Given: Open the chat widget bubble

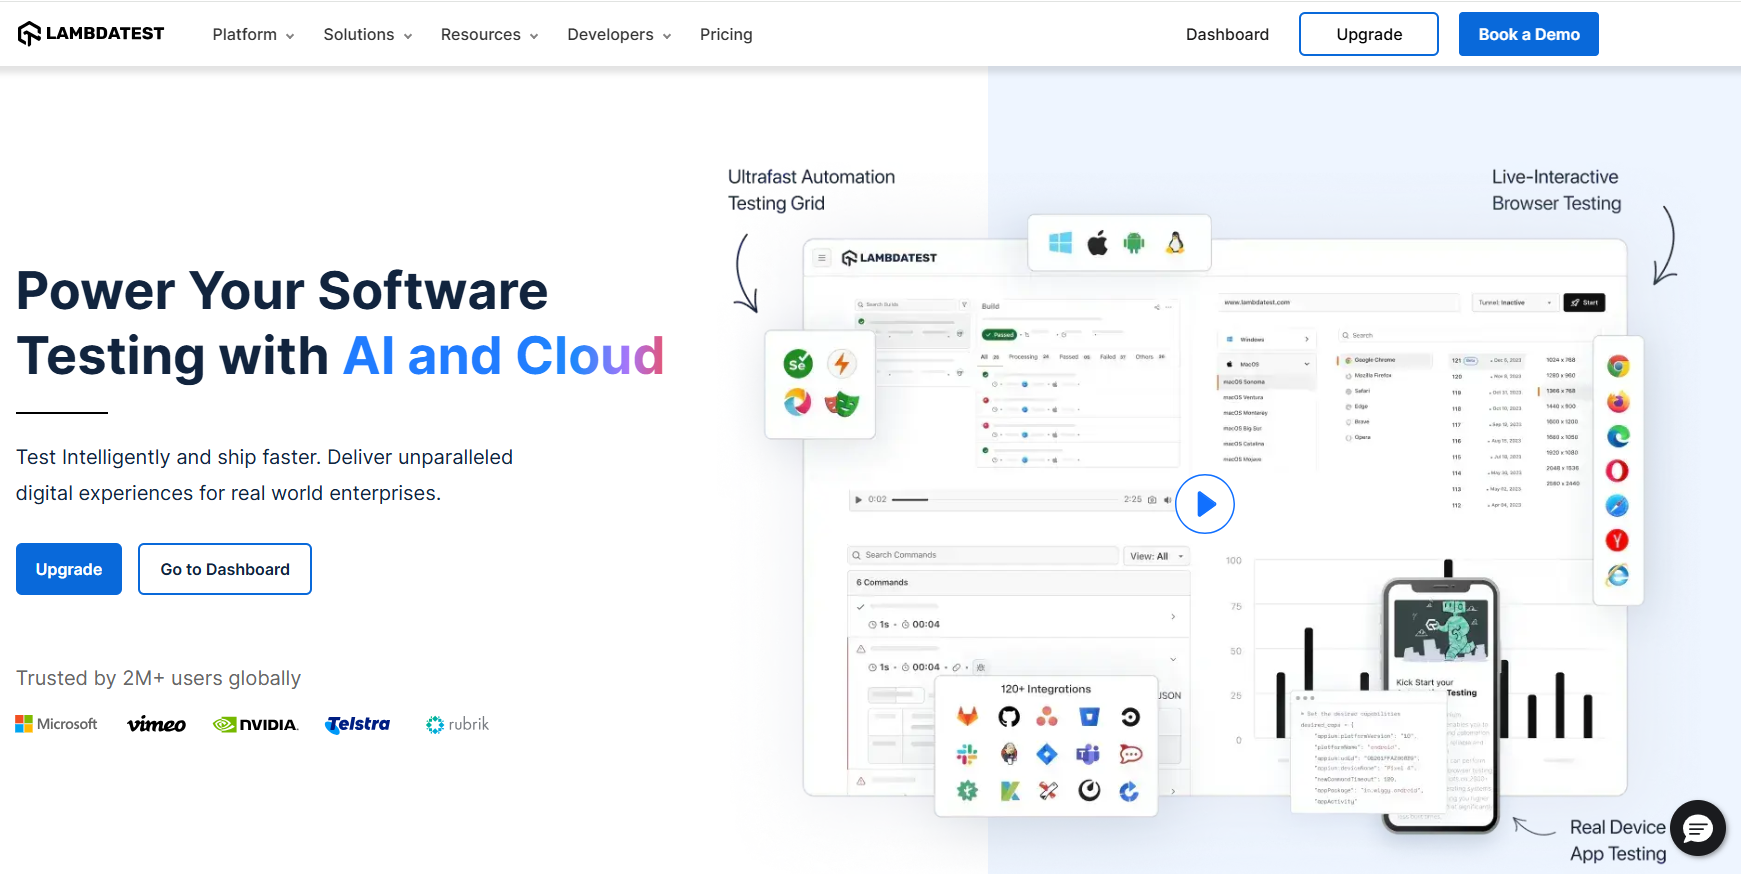Looking at the screenshot, I should pyautogui.click(x=1698, y=828).
